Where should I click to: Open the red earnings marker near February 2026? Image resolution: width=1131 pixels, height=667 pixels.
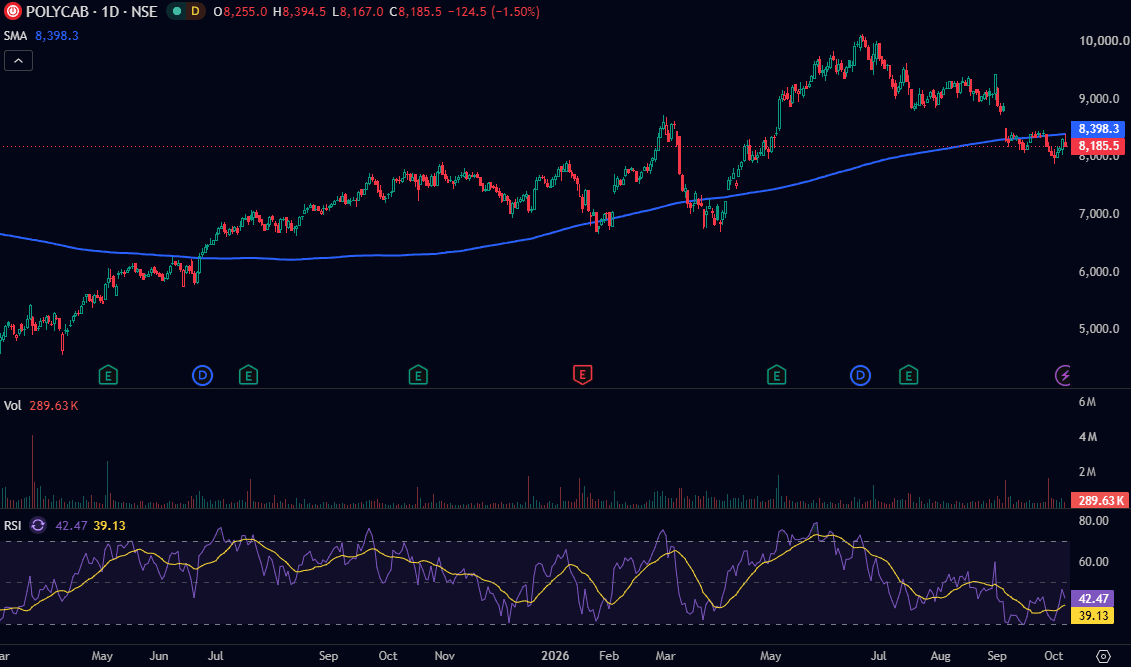pyautogui.click(x=582, y=375)
